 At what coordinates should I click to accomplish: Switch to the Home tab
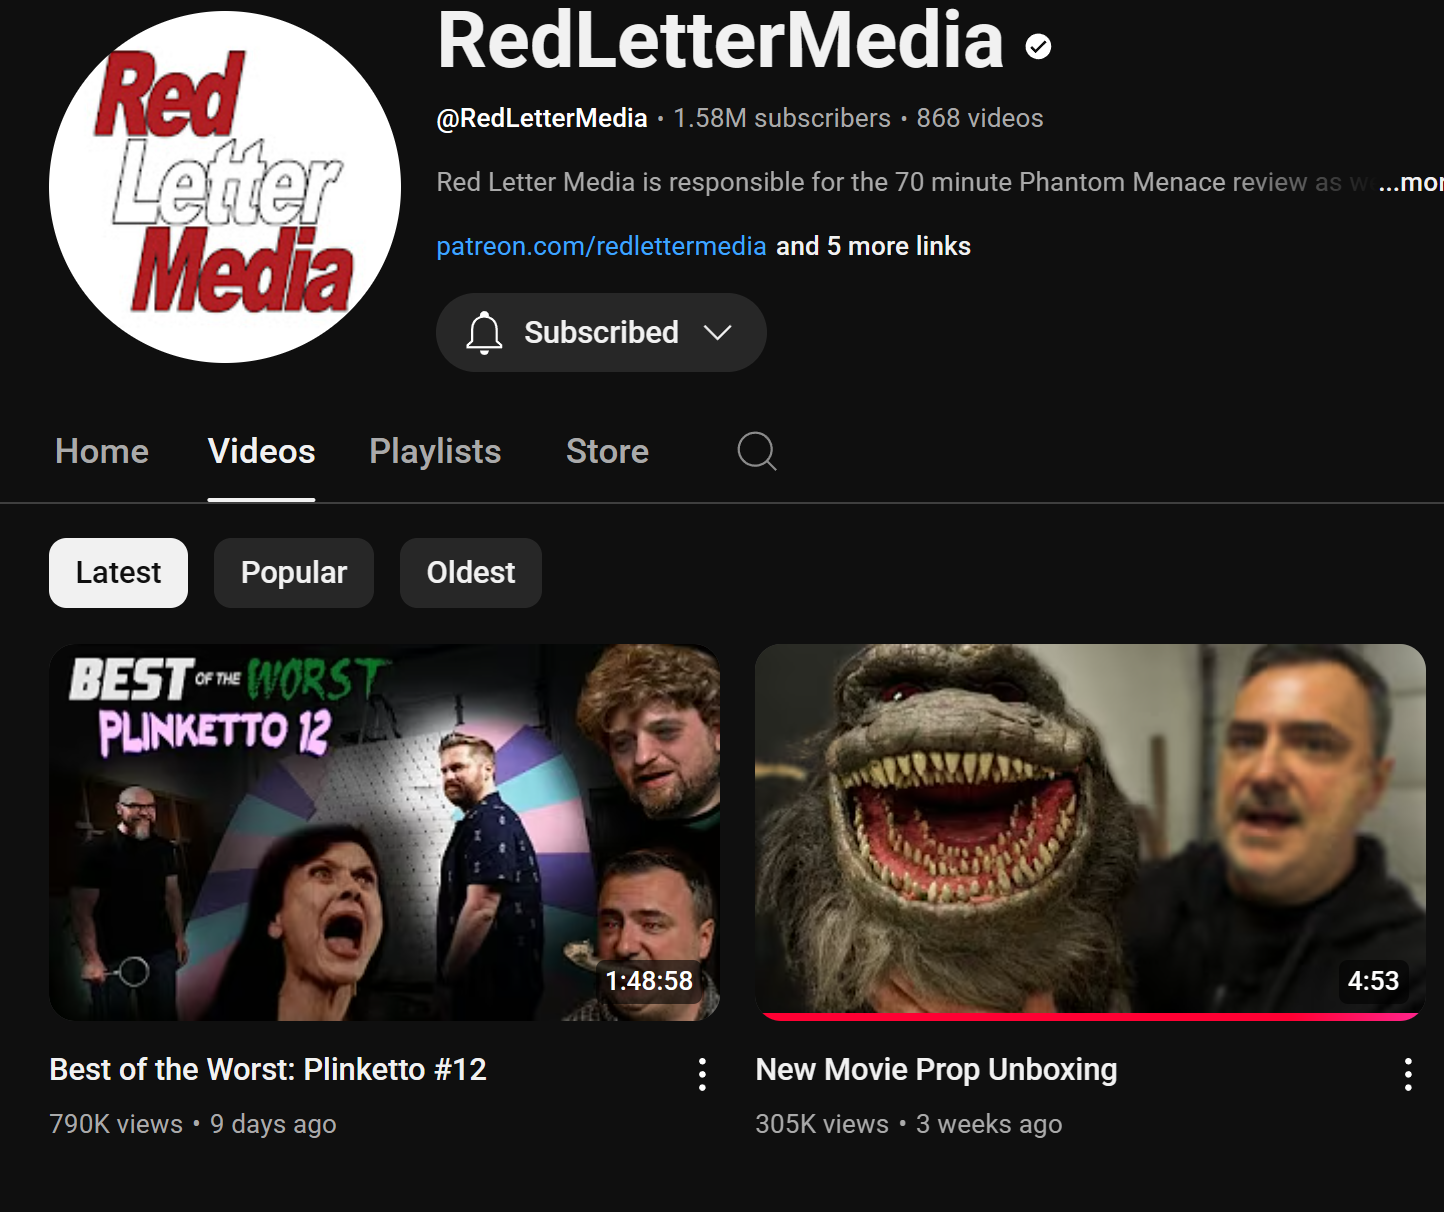tap(102, 451)
